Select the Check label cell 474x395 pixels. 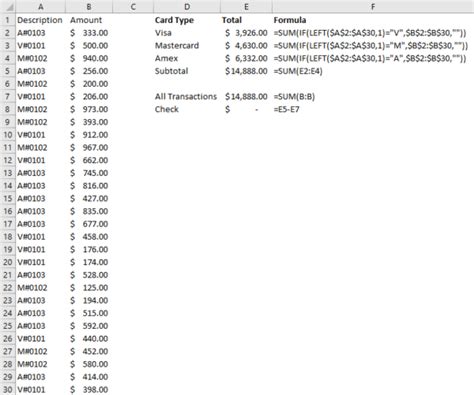click(x=167, y=109)
